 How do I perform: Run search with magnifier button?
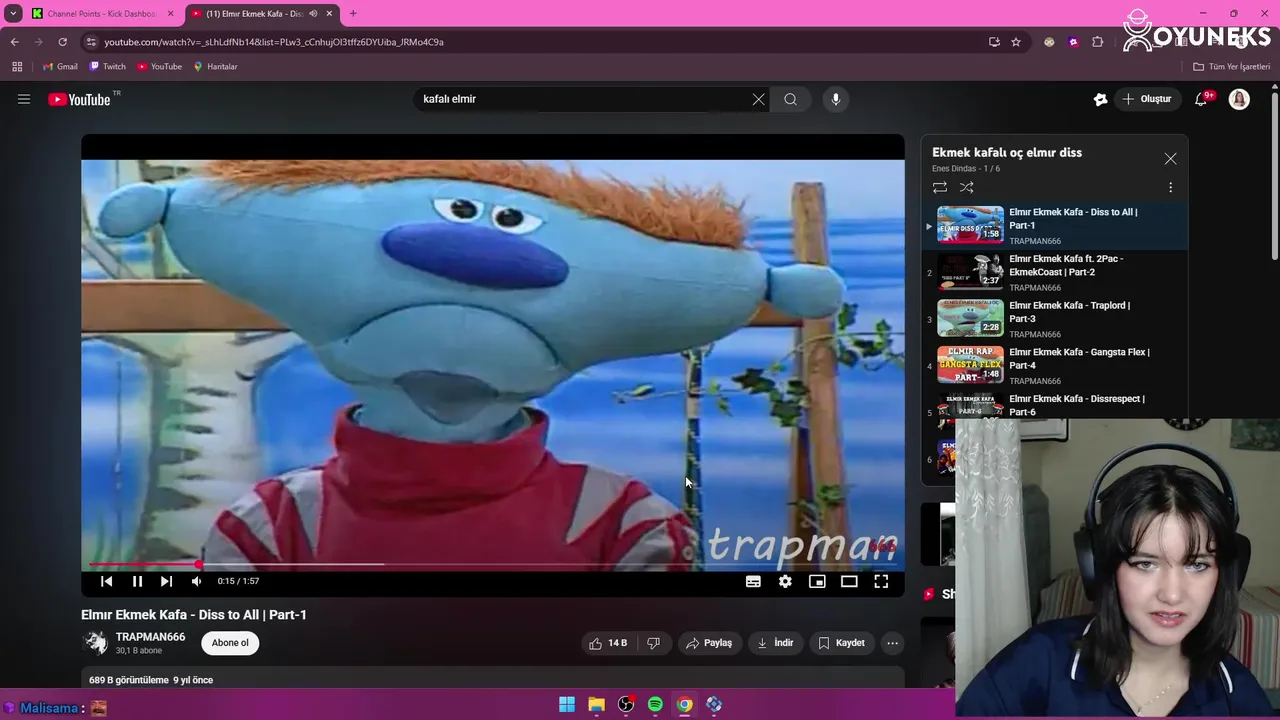[790, 99]
